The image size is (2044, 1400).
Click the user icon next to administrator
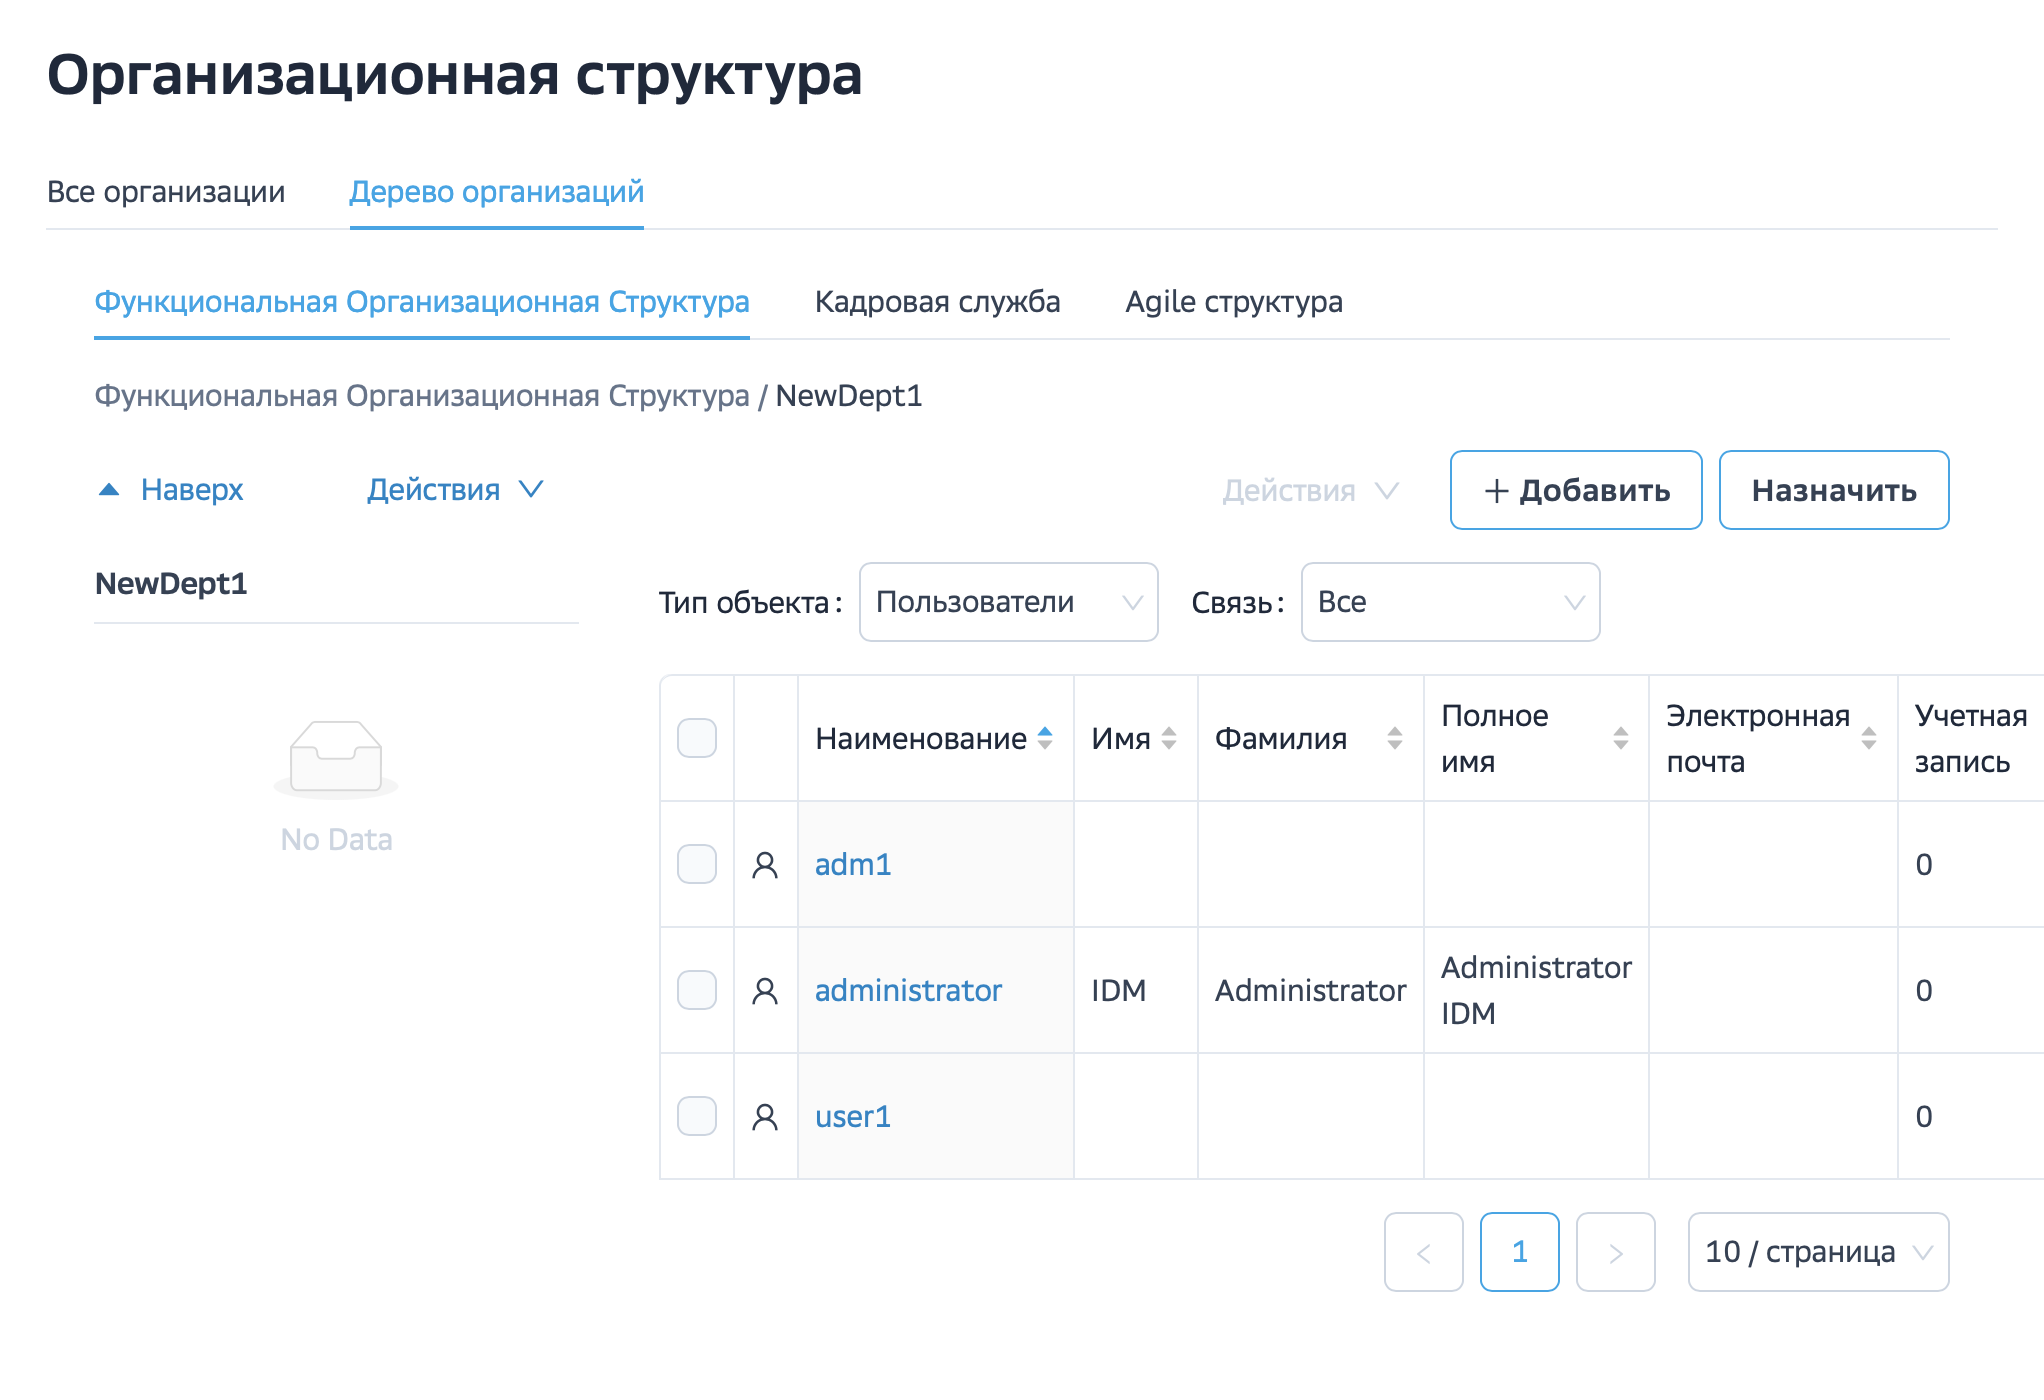coord(765,991)
